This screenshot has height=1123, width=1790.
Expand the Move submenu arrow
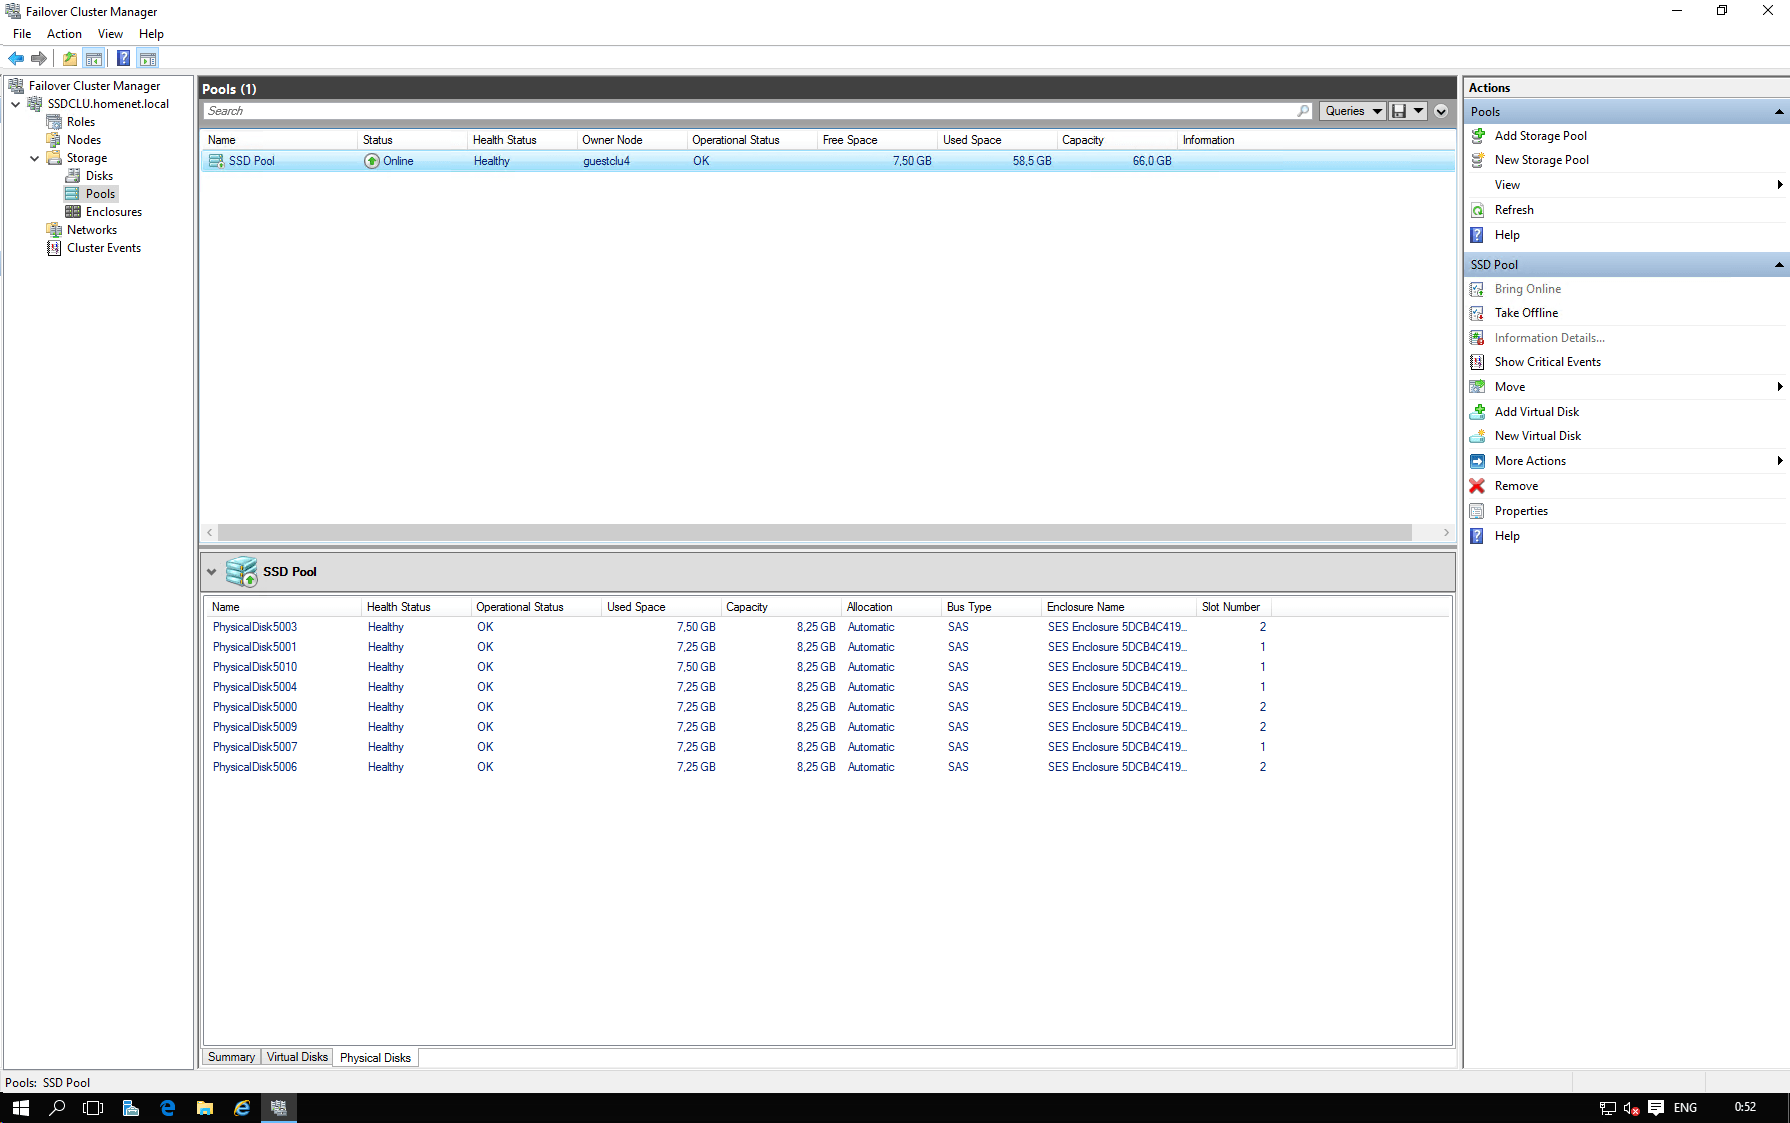(x=1780, y=387)
